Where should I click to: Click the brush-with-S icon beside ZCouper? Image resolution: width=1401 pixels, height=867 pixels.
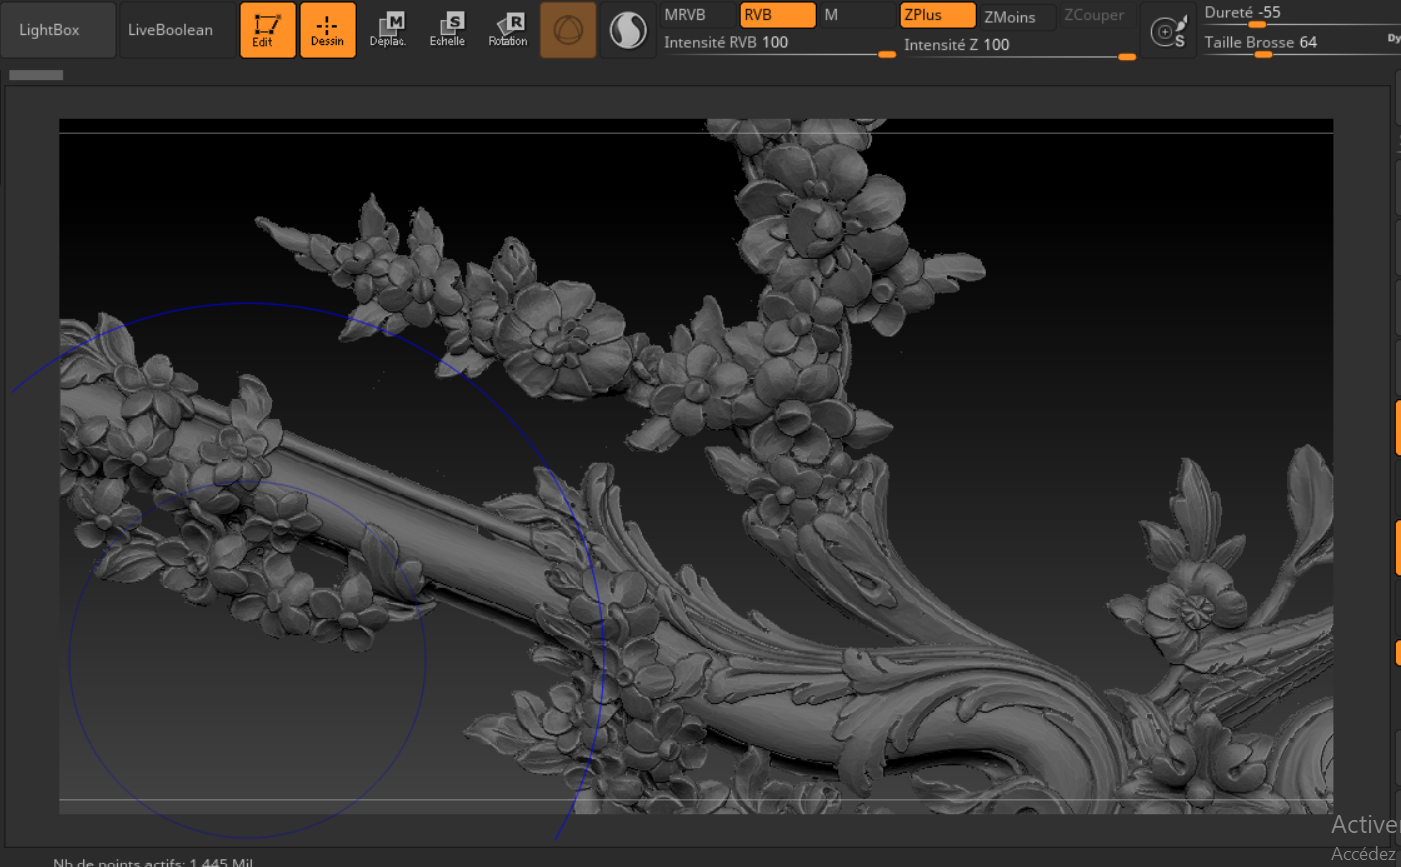coord(1168,31)
